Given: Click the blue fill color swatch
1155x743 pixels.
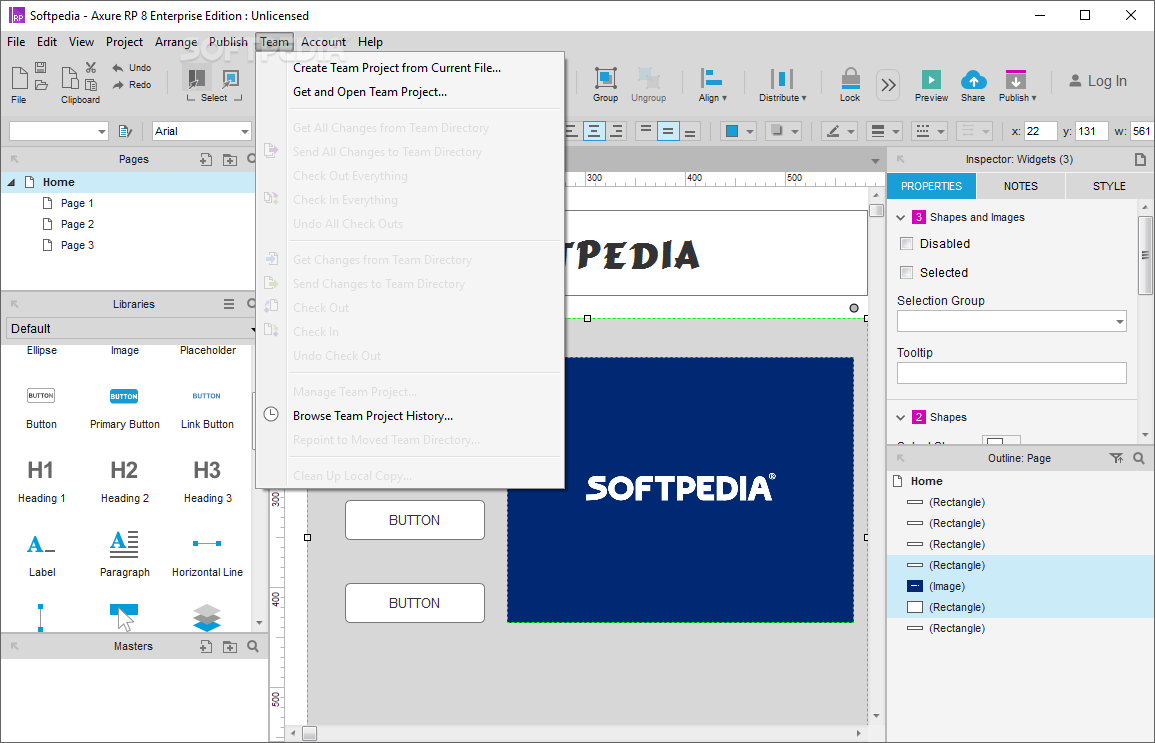Looking at the screenshot, I should (x=732, y=131).
